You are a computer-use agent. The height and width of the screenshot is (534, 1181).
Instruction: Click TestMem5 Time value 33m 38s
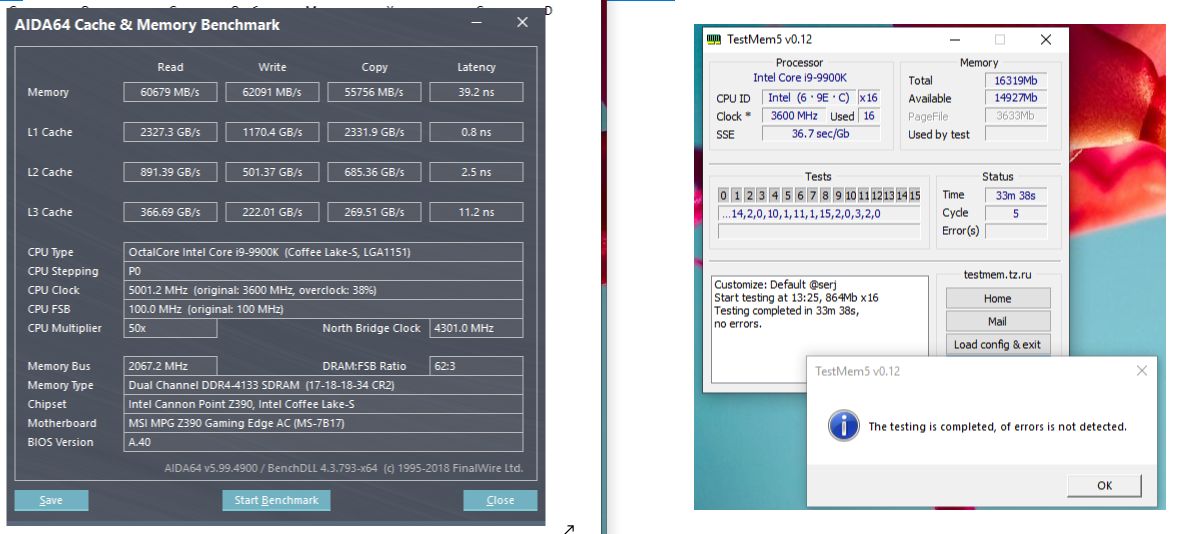pyautogui.click(x=1016, y=195)
